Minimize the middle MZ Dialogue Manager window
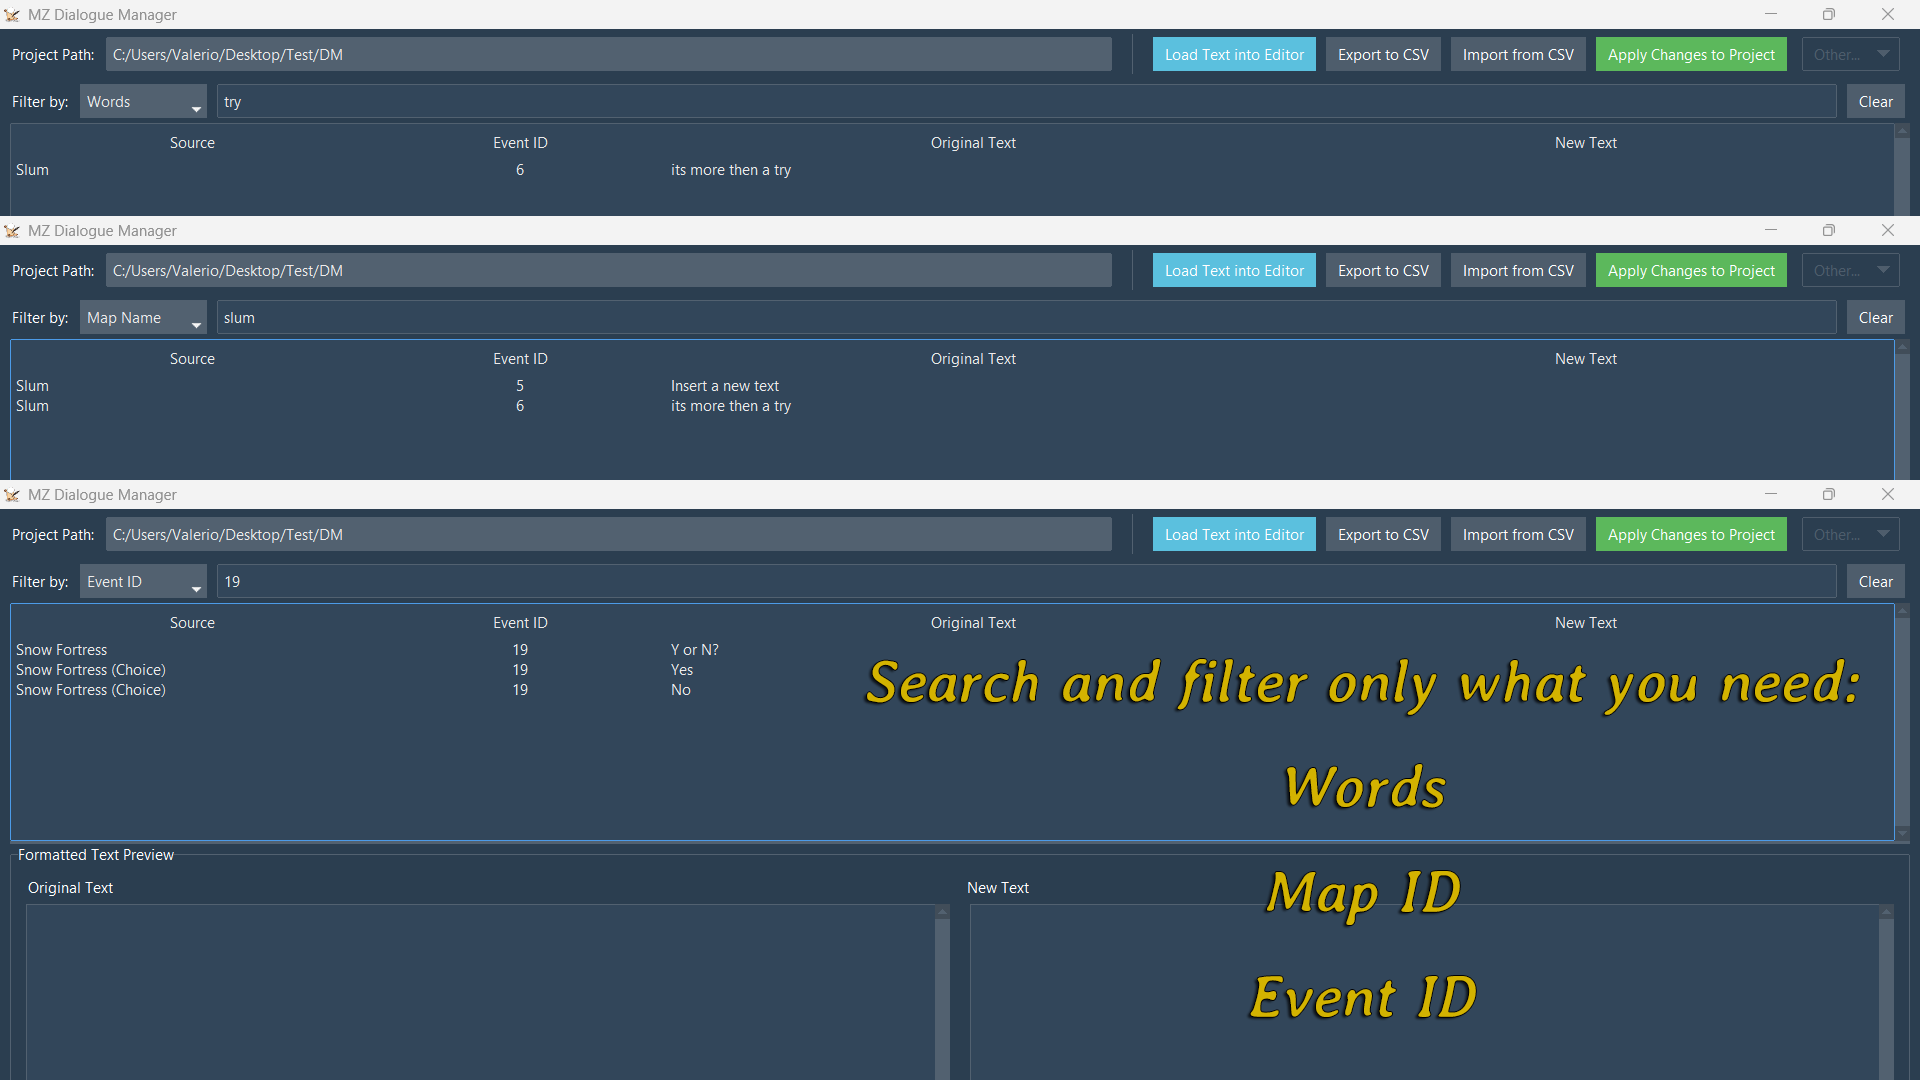Image resolution: width=1920 pixels, height=1080 pixels. (1770, 230)
